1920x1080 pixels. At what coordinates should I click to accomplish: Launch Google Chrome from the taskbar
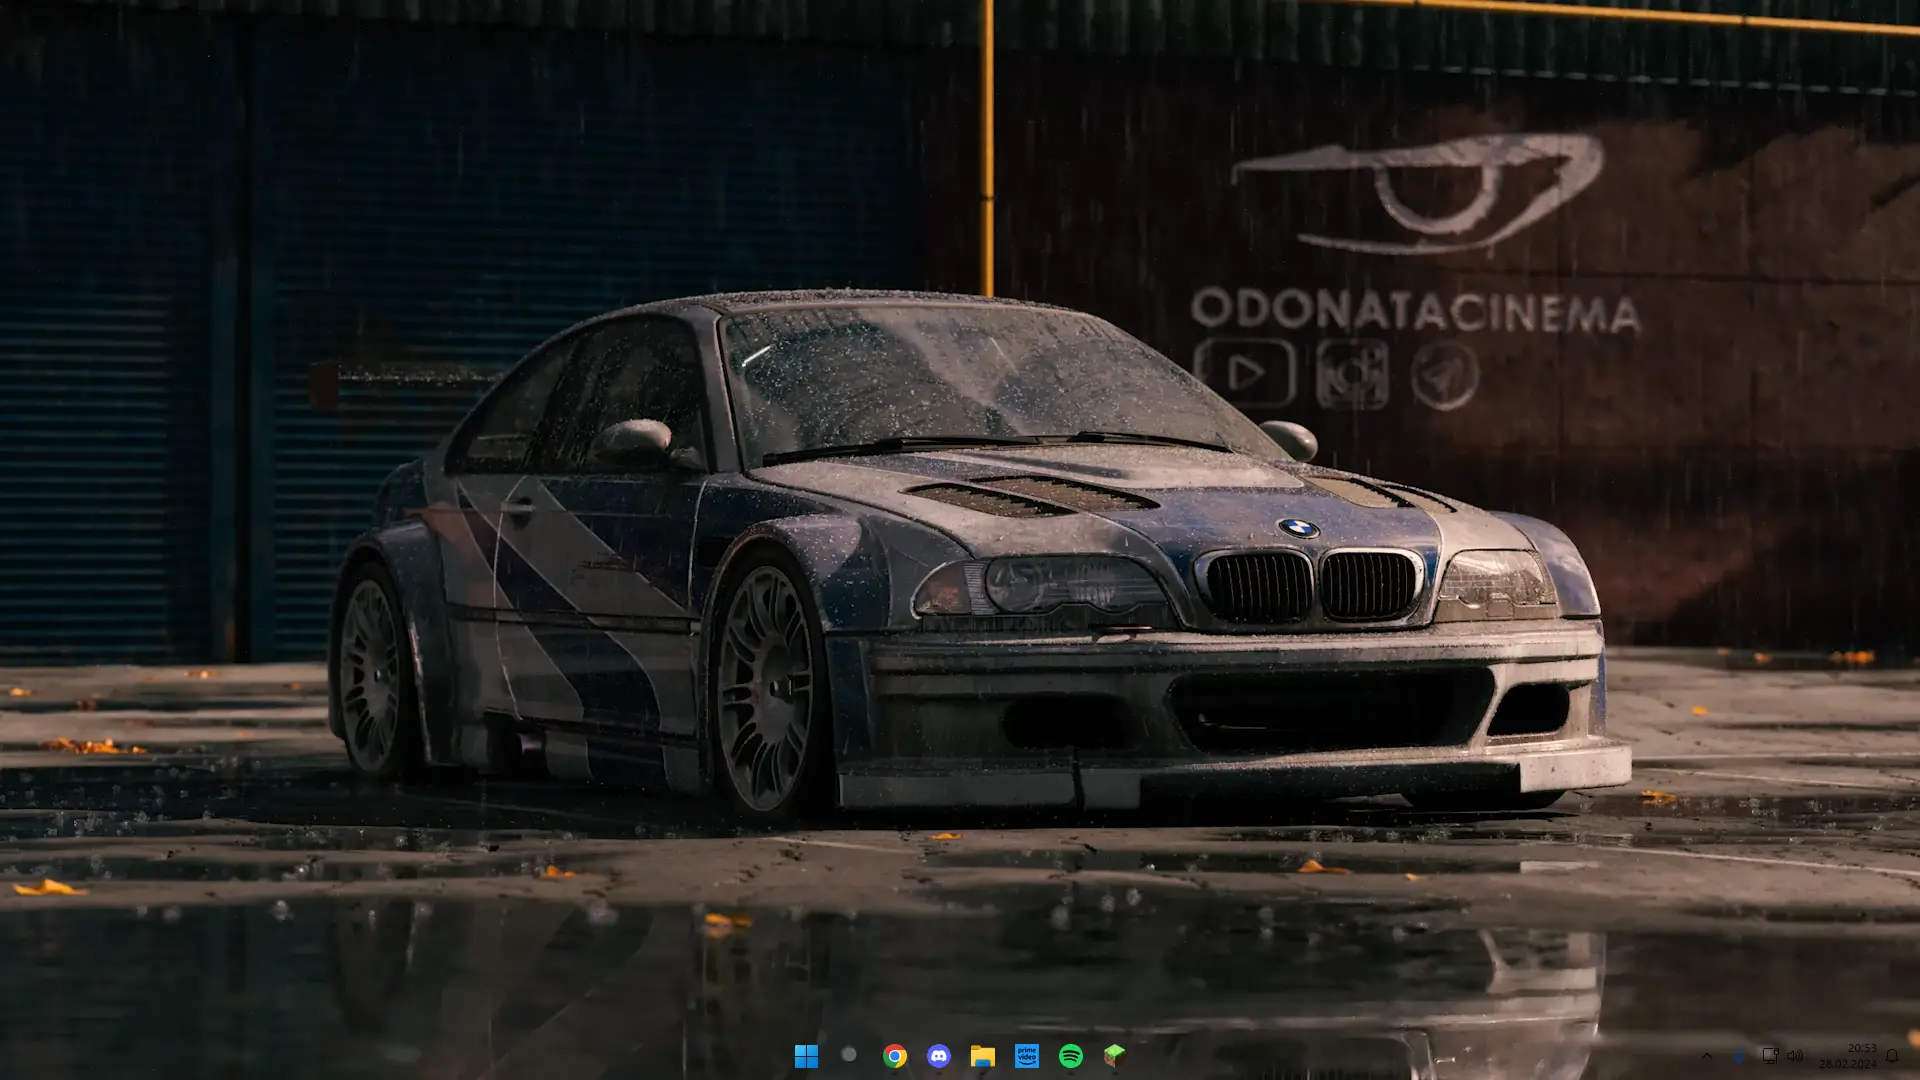[x=895, y=1056]
